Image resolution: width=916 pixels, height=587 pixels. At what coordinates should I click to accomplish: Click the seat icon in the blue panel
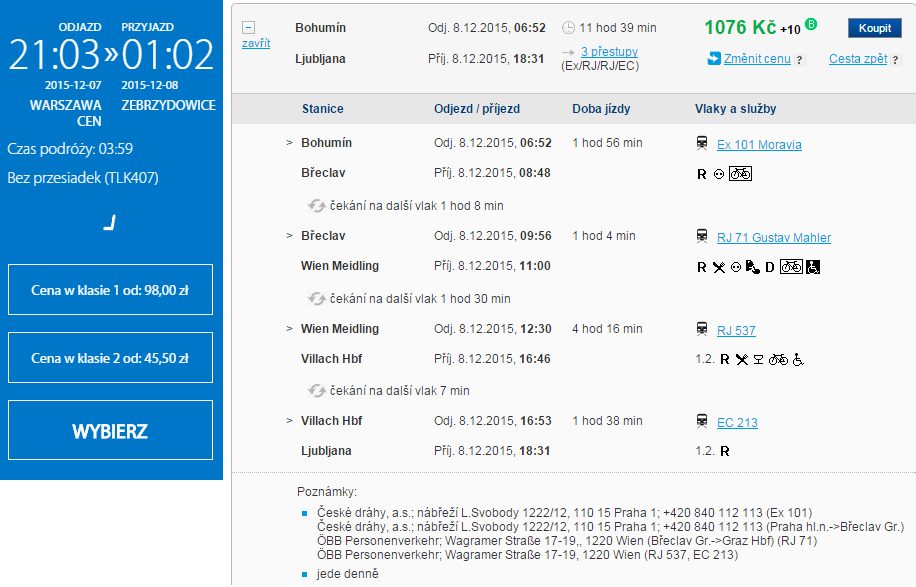click(110, 223)
